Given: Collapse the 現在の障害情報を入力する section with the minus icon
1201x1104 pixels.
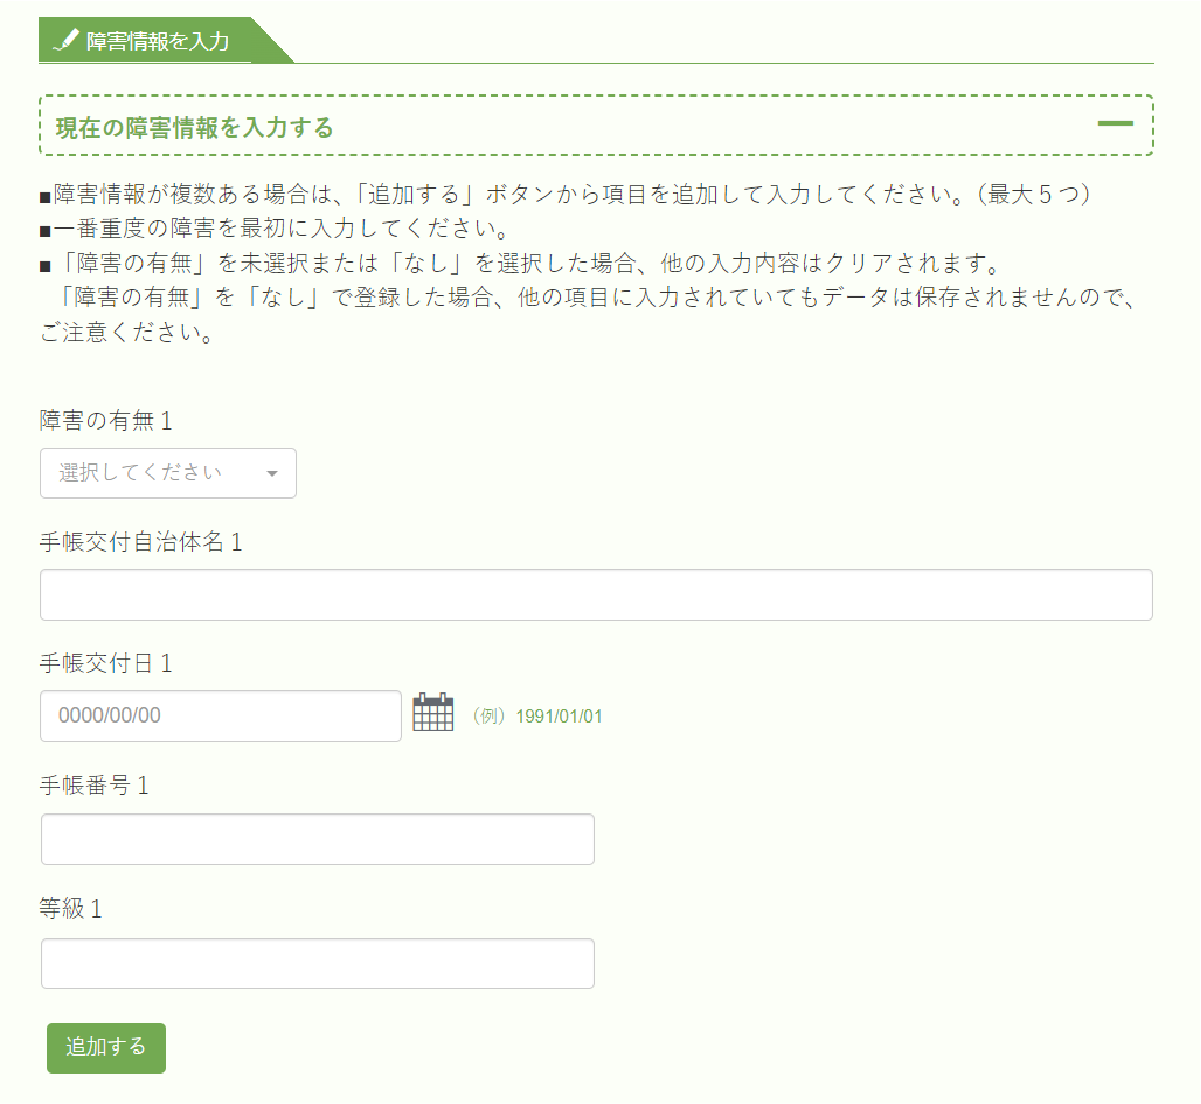Looking at the screenshot, I should click(1115, 124).
